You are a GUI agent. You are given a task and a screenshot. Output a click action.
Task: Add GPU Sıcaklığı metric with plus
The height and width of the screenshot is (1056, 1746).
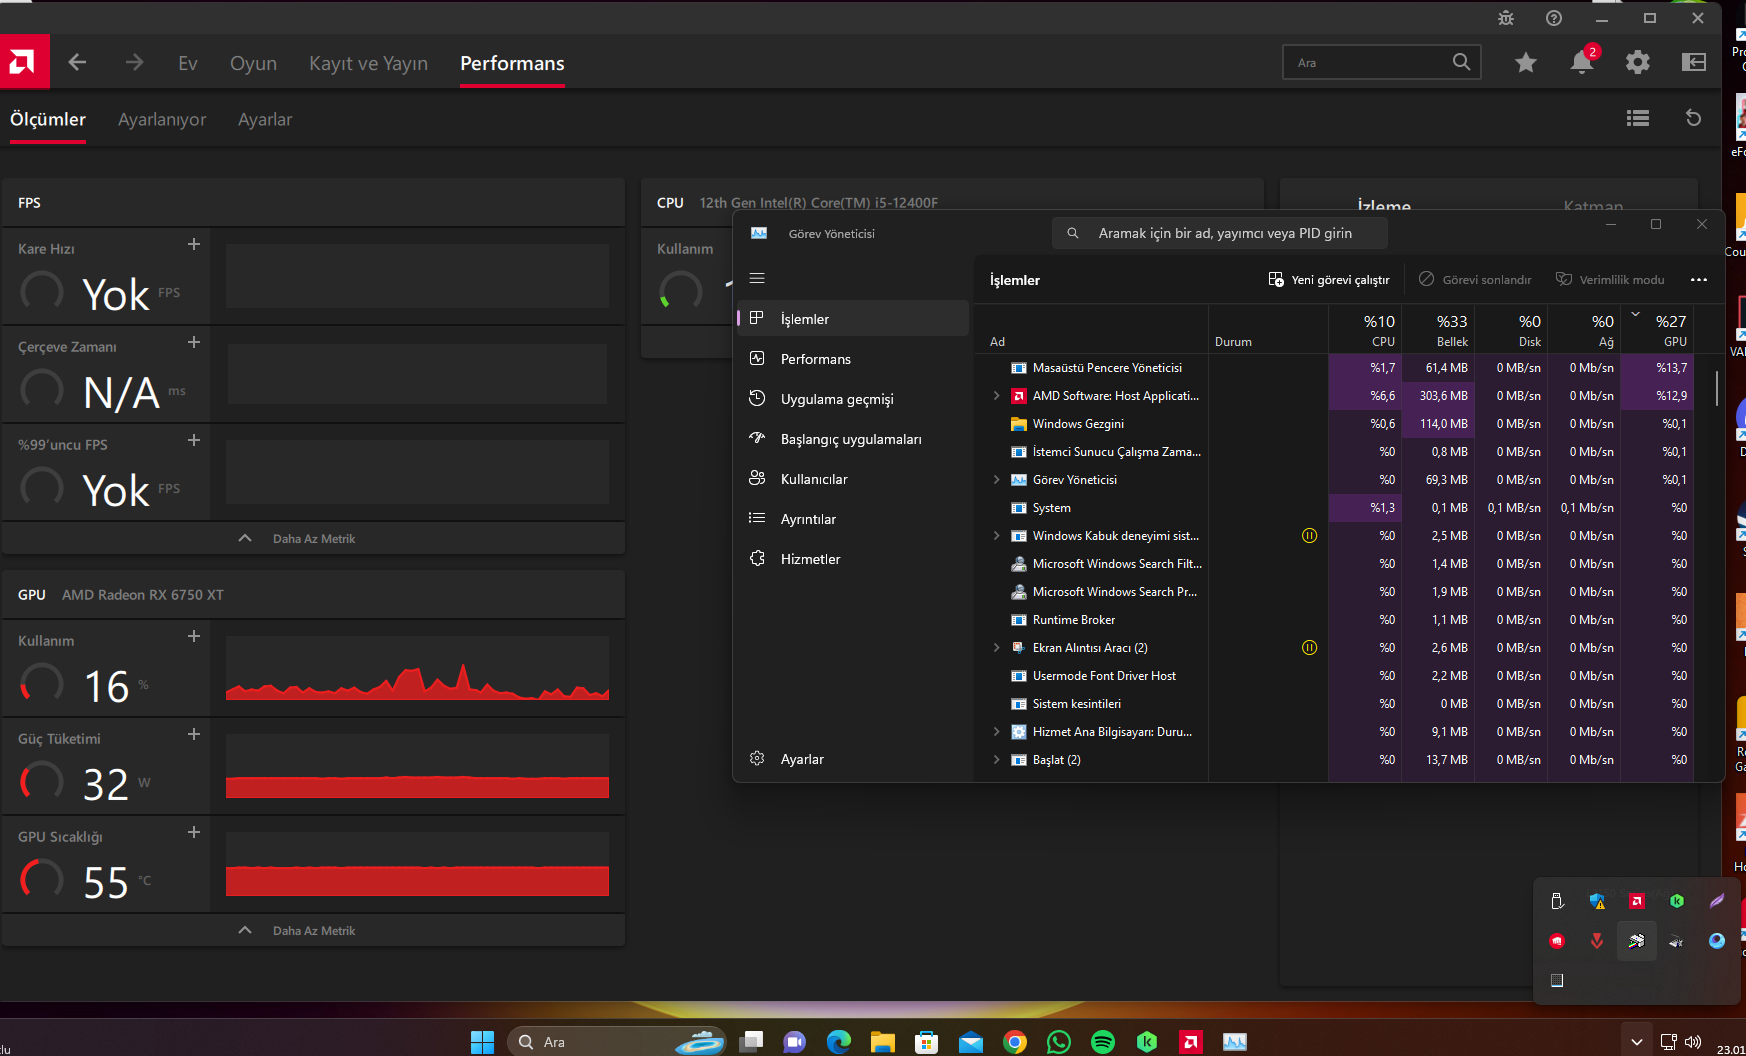click(194, 832)
